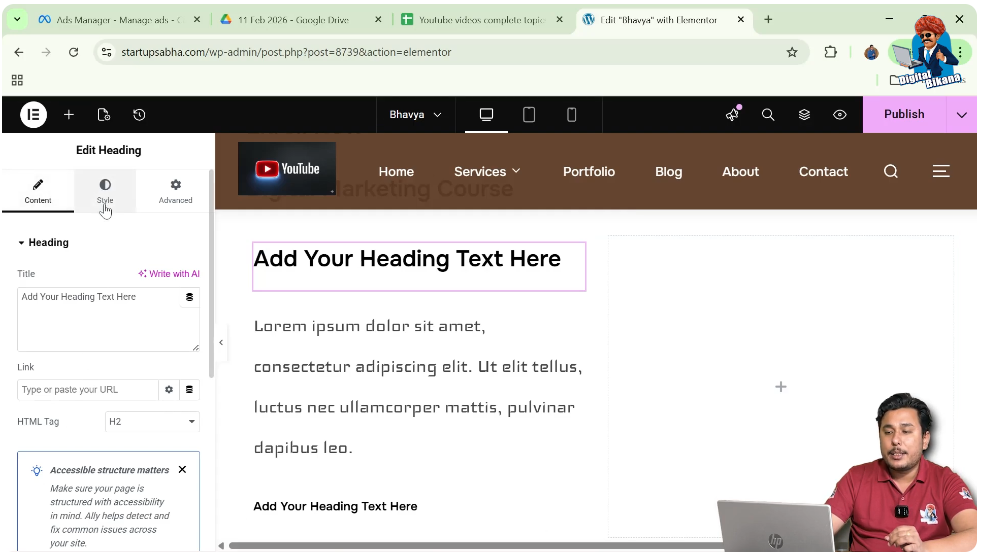
Task: Open the Services menu item
Action: pos(487,171)
